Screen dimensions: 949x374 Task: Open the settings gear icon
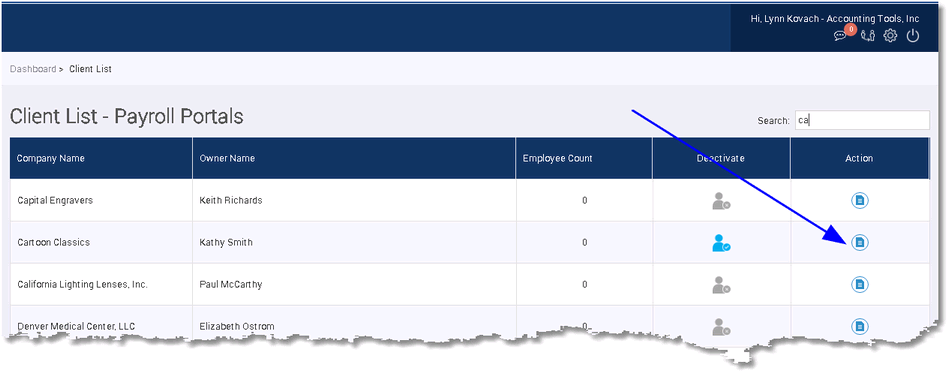(890, 36)
